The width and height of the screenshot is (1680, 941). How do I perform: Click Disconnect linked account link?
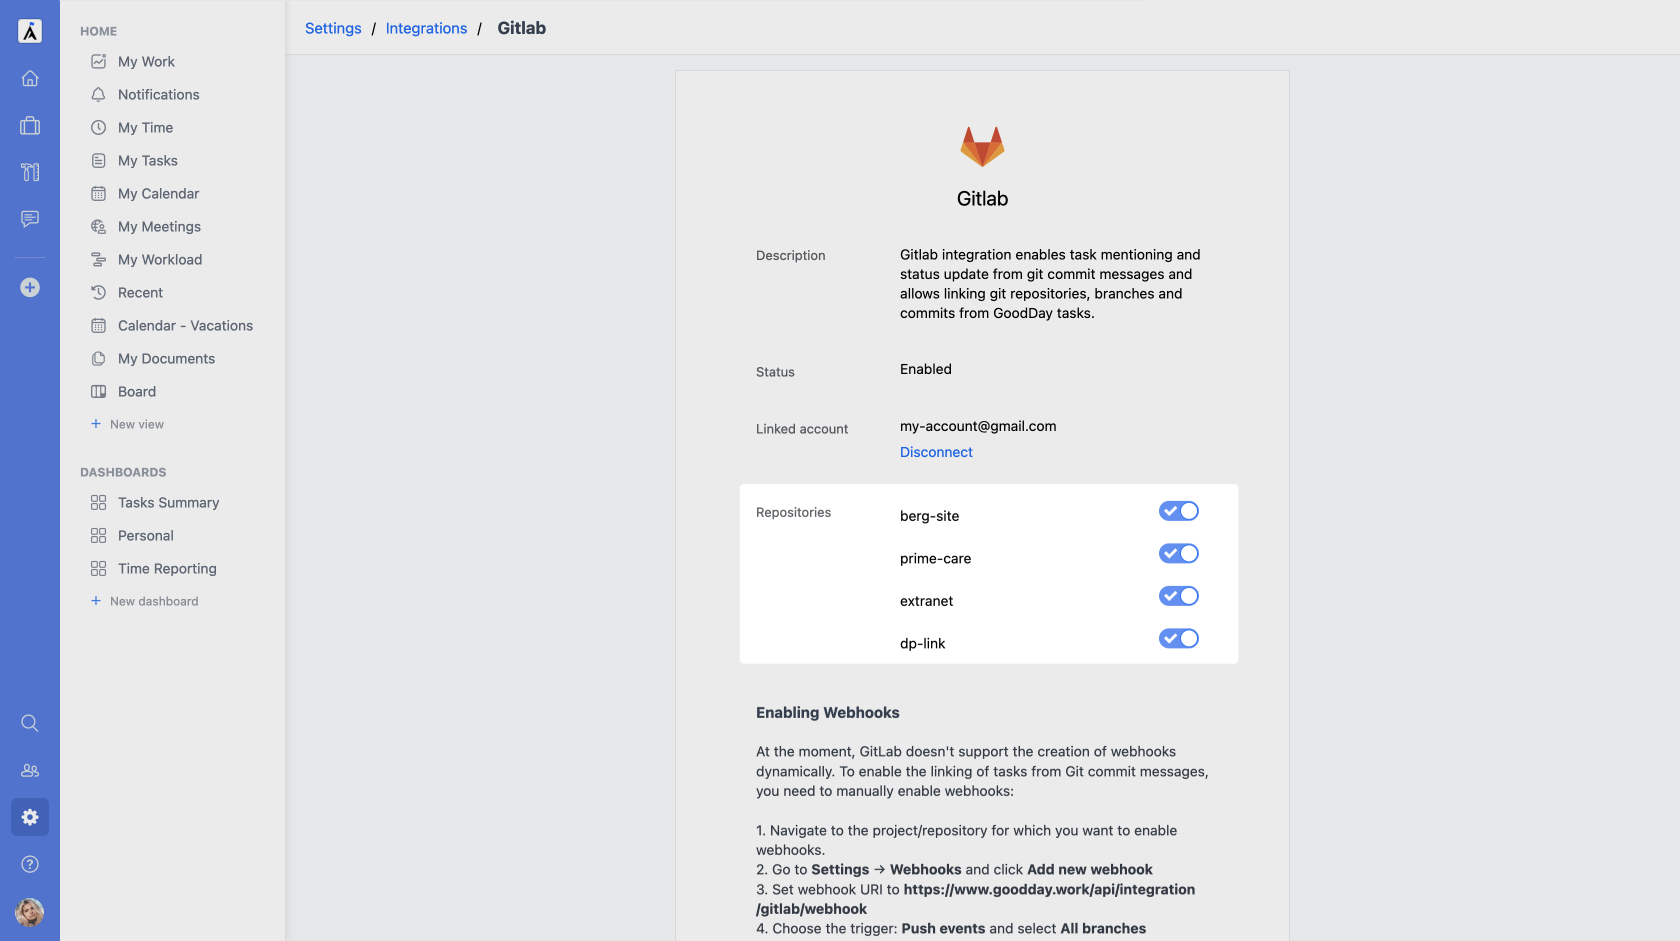tap(936, 452)
